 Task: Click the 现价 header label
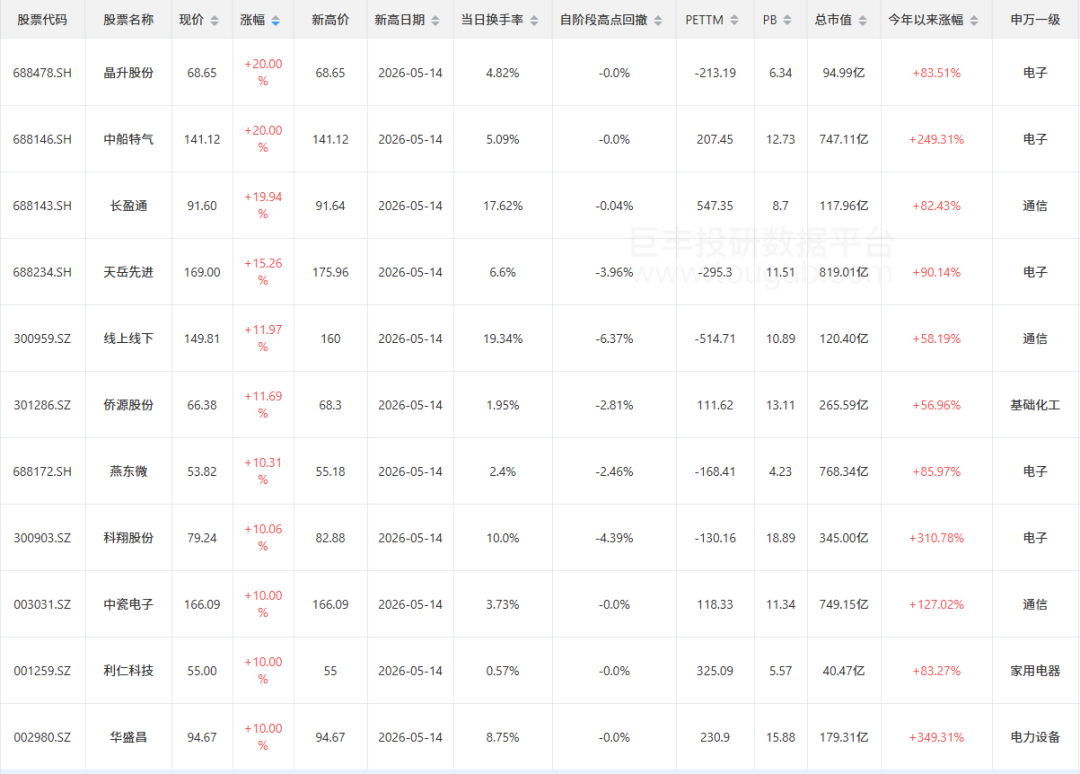[191, 20]
